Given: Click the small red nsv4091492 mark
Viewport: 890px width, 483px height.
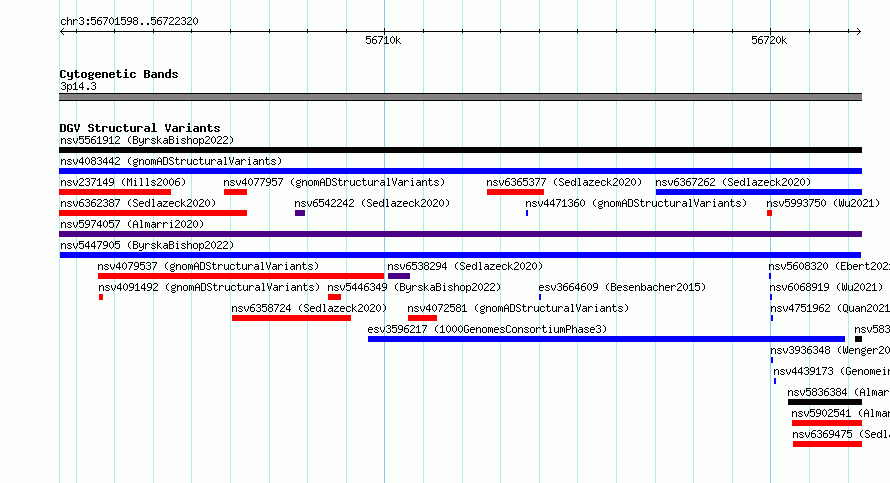Looking at the screenshot, I should tap(101, 297).
